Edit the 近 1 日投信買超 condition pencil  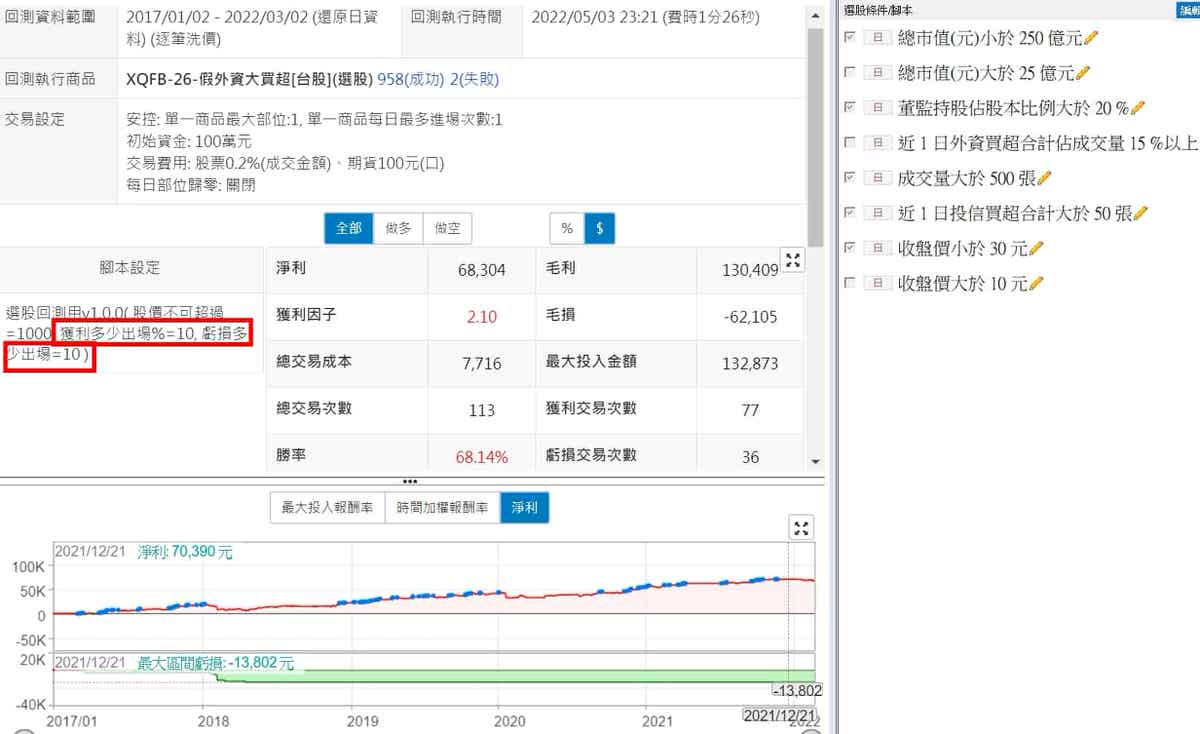pos(1140,213)
